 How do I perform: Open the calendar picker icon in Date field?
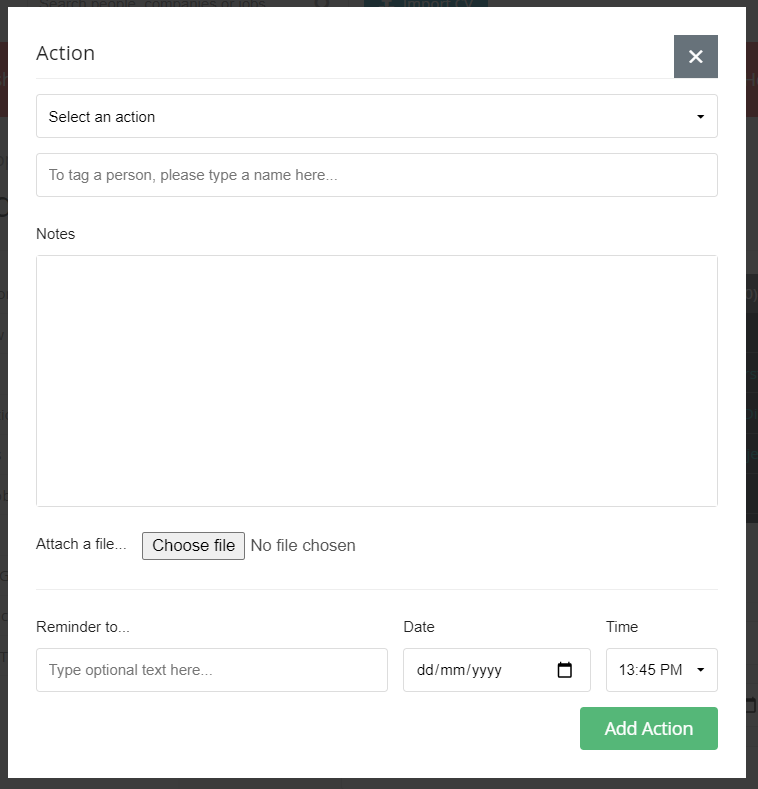tap(565, 670)
